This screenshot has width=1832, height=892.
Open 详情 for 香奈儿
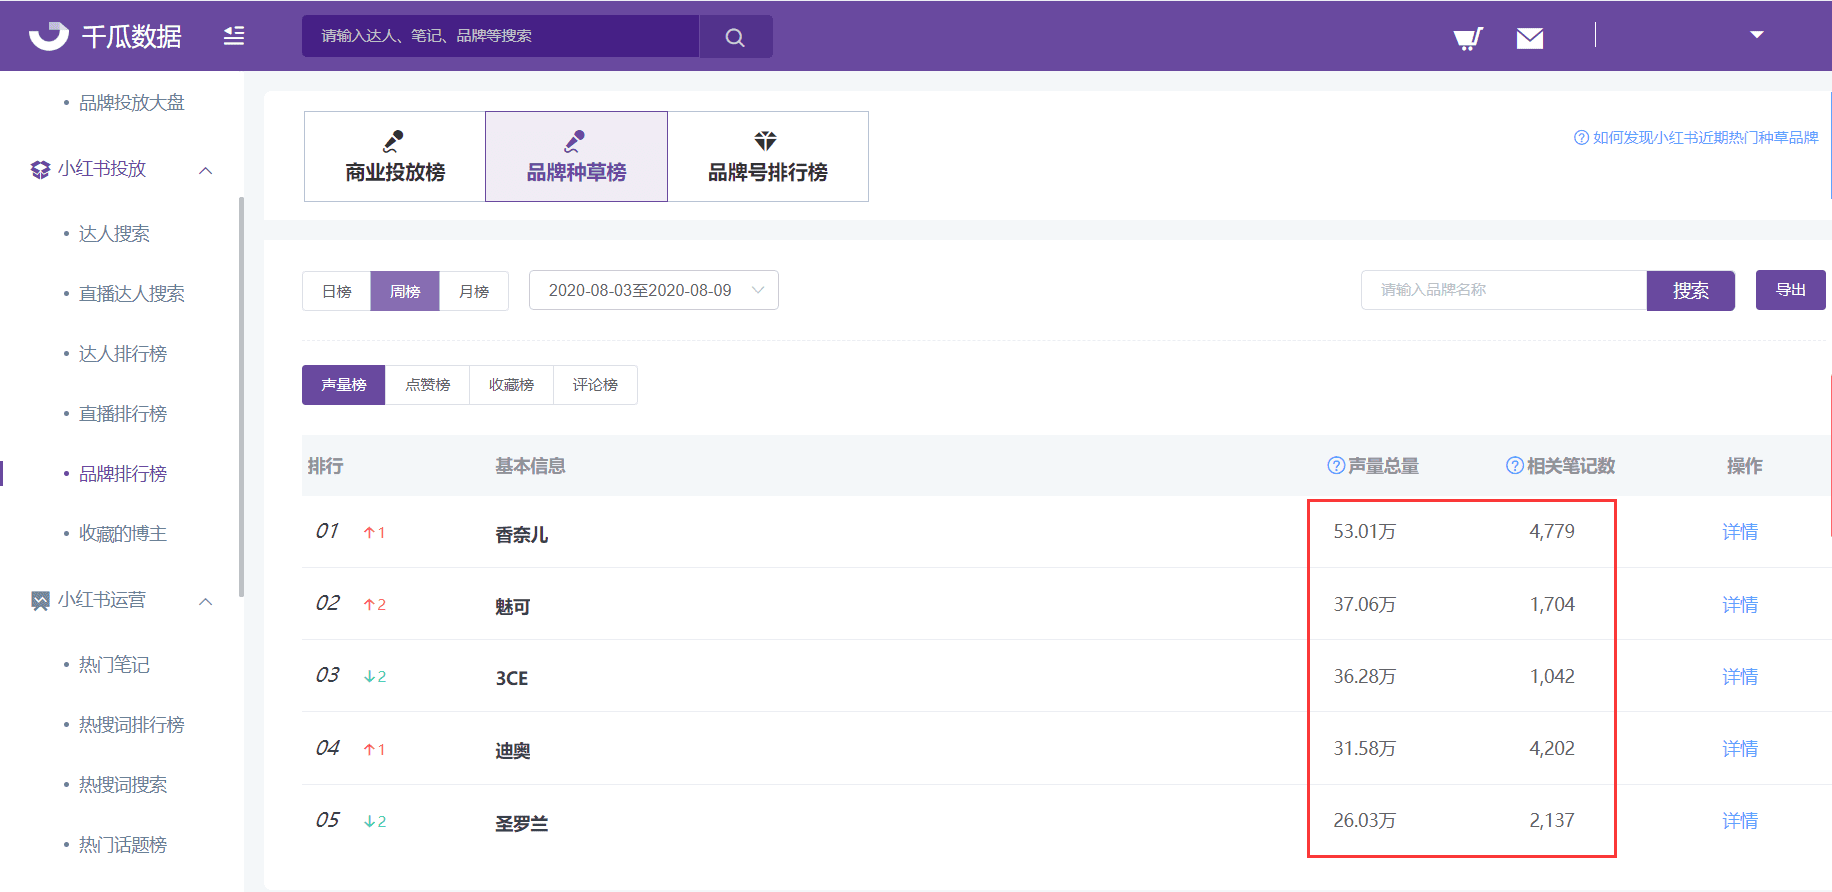[1740, 532]
